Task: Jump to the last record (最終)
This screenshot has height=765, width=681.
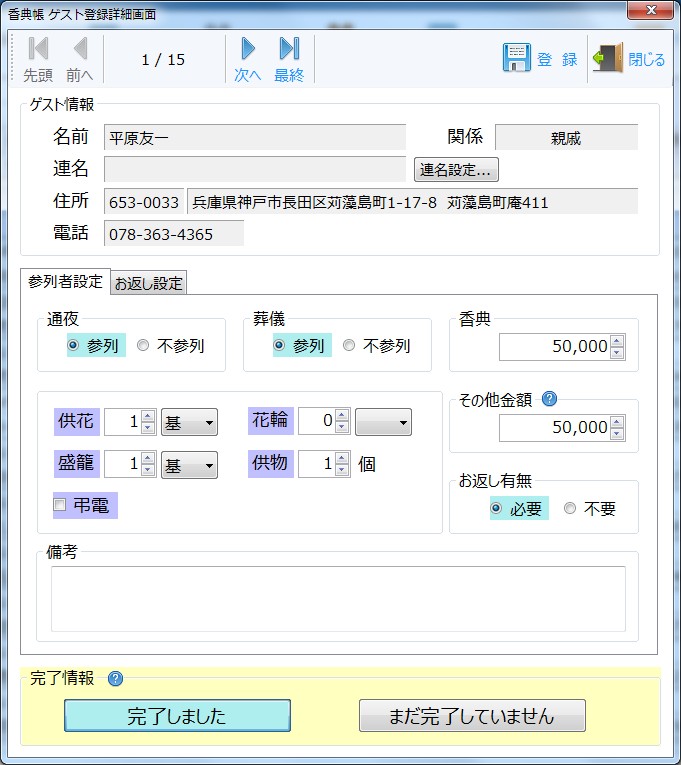Action: (x=289, y=50)
